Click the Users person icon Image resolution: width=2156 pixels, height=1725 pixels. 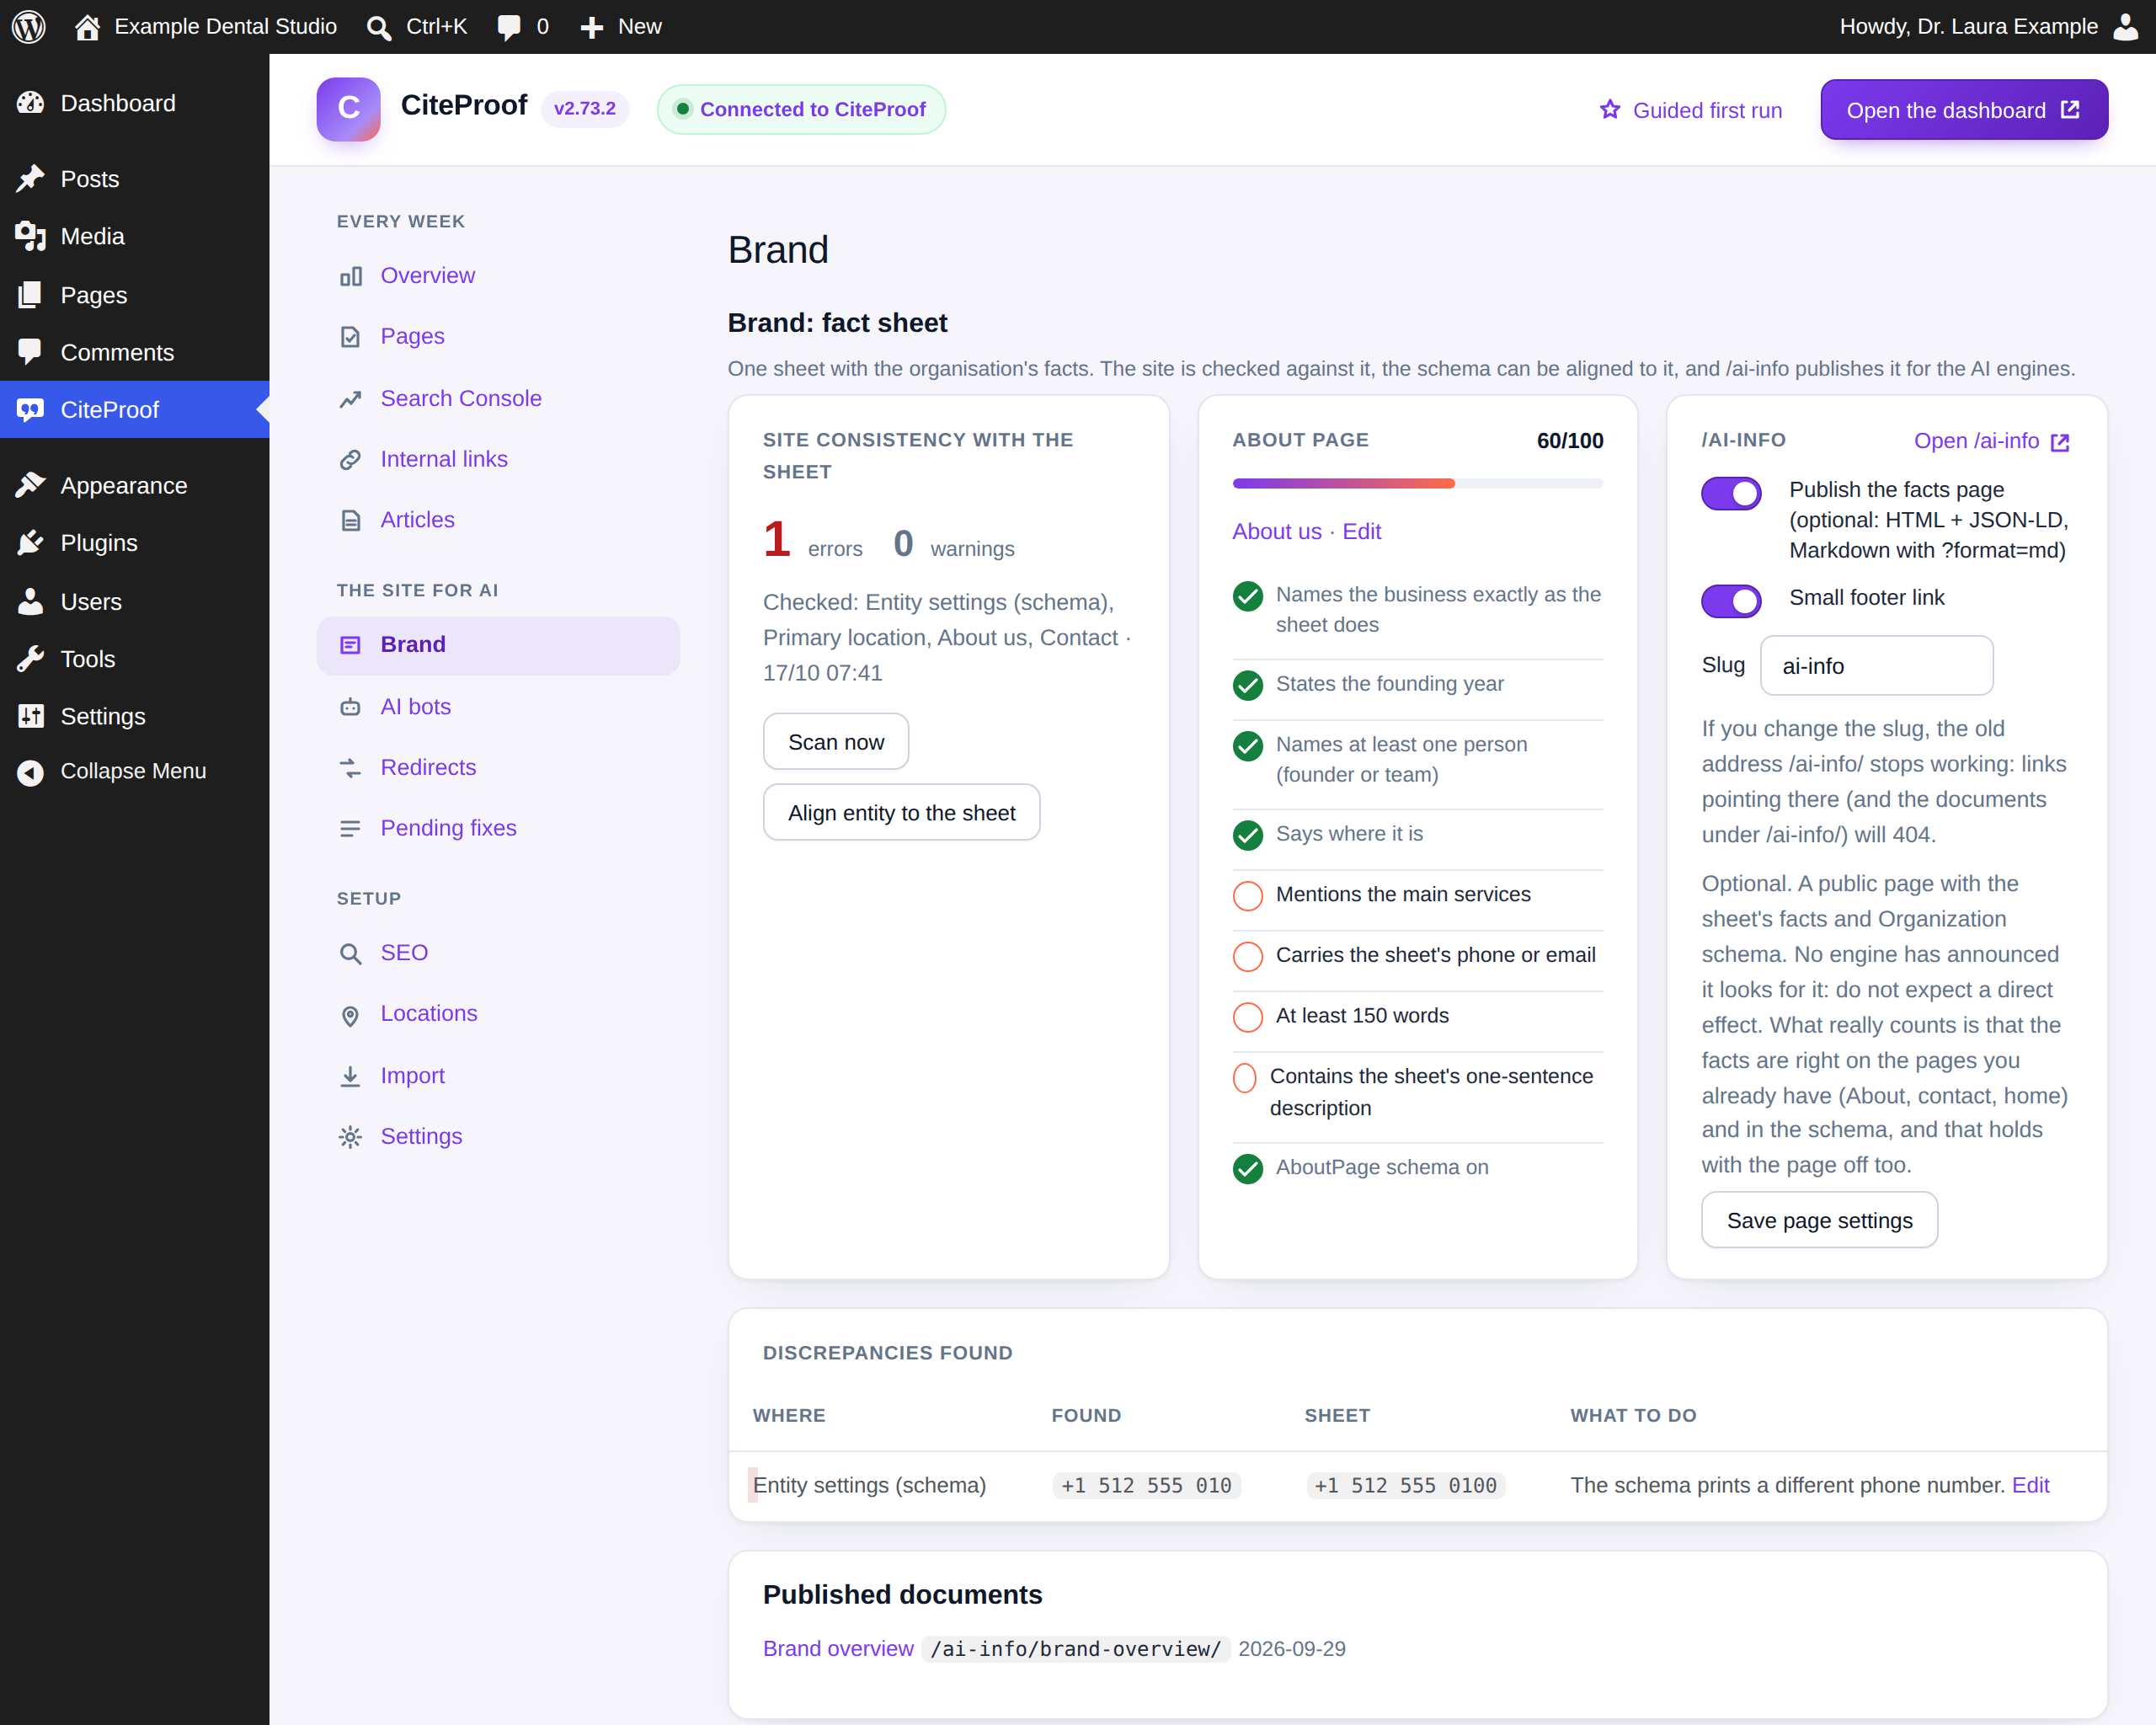click(x=31, y=601)
